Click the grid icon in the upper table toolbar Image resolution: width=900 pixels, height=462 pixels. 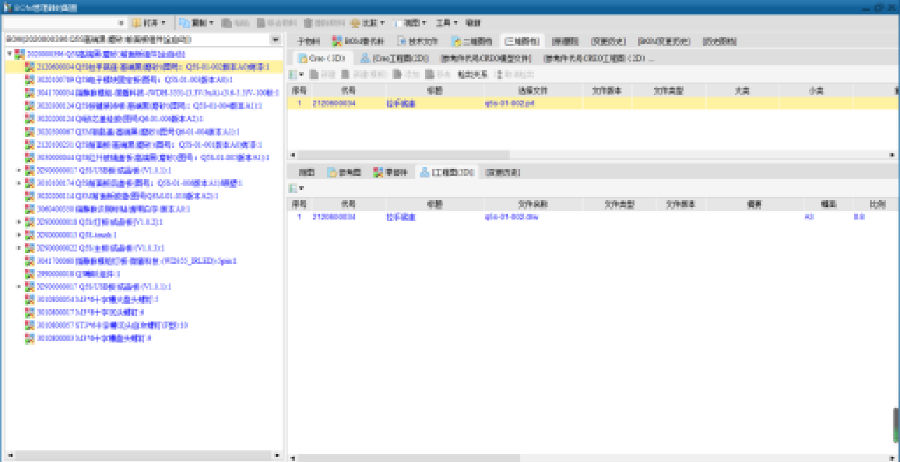click(x=293, y=74)
